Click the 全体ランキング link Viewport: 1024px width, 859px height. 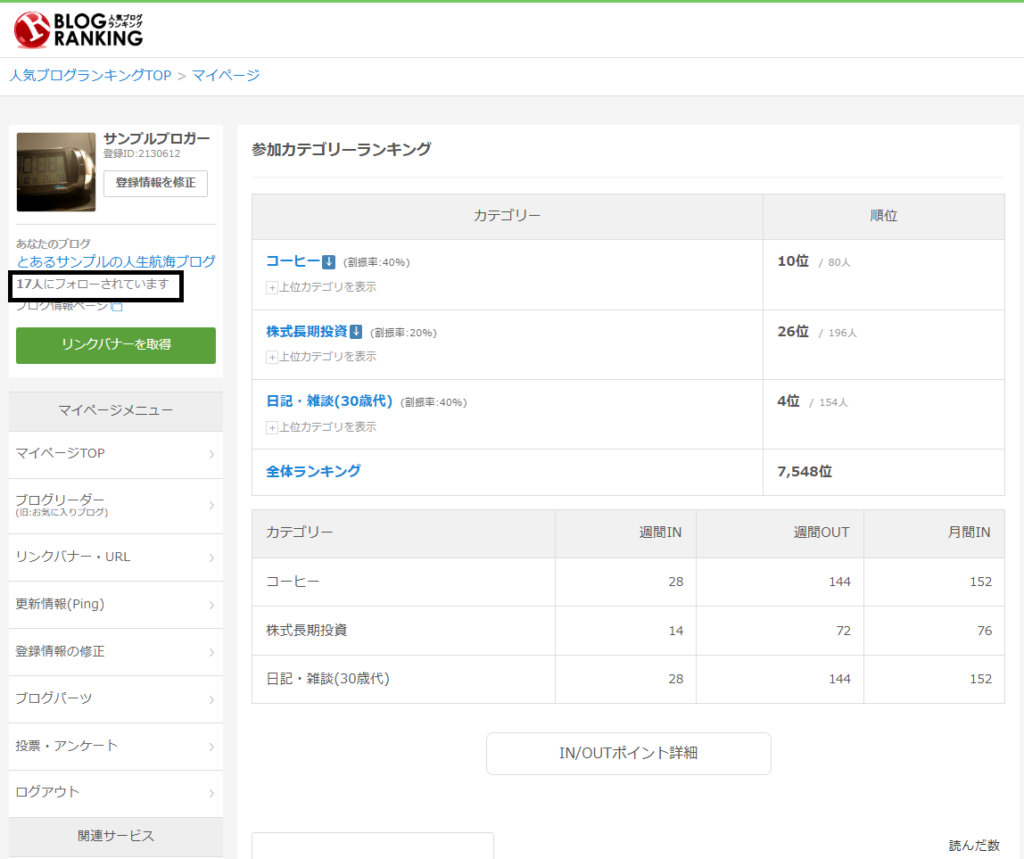tap(313, 471)
